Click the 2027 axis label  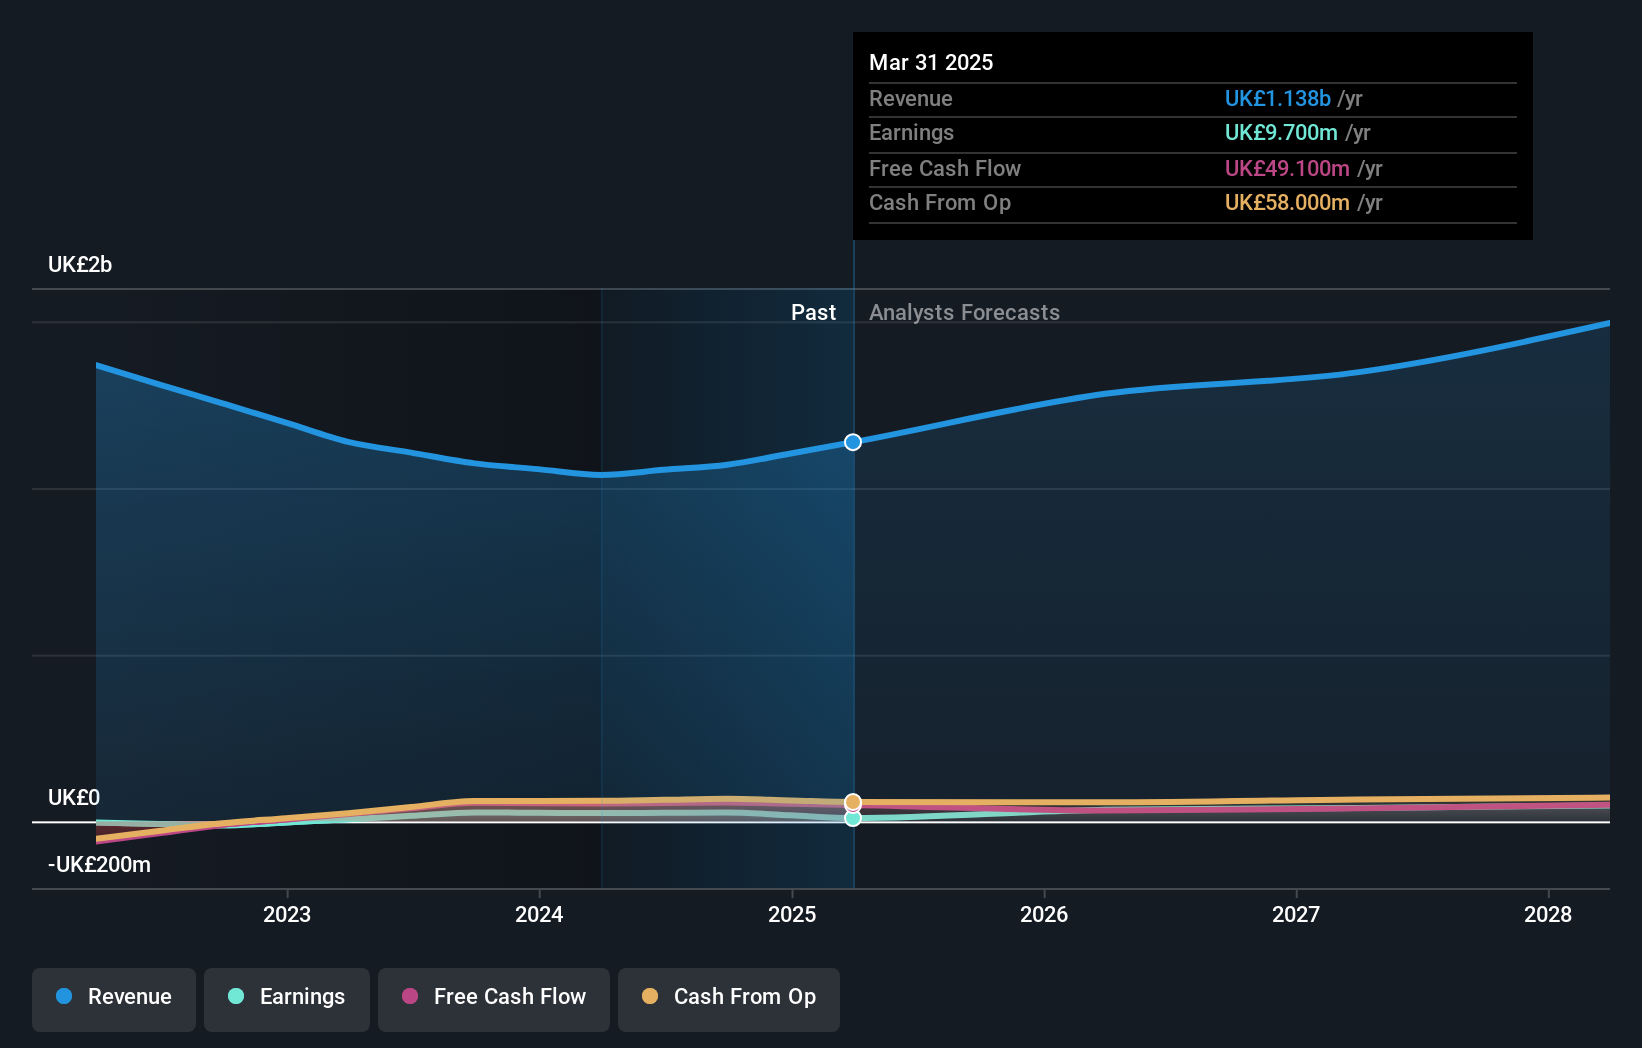1296,914
